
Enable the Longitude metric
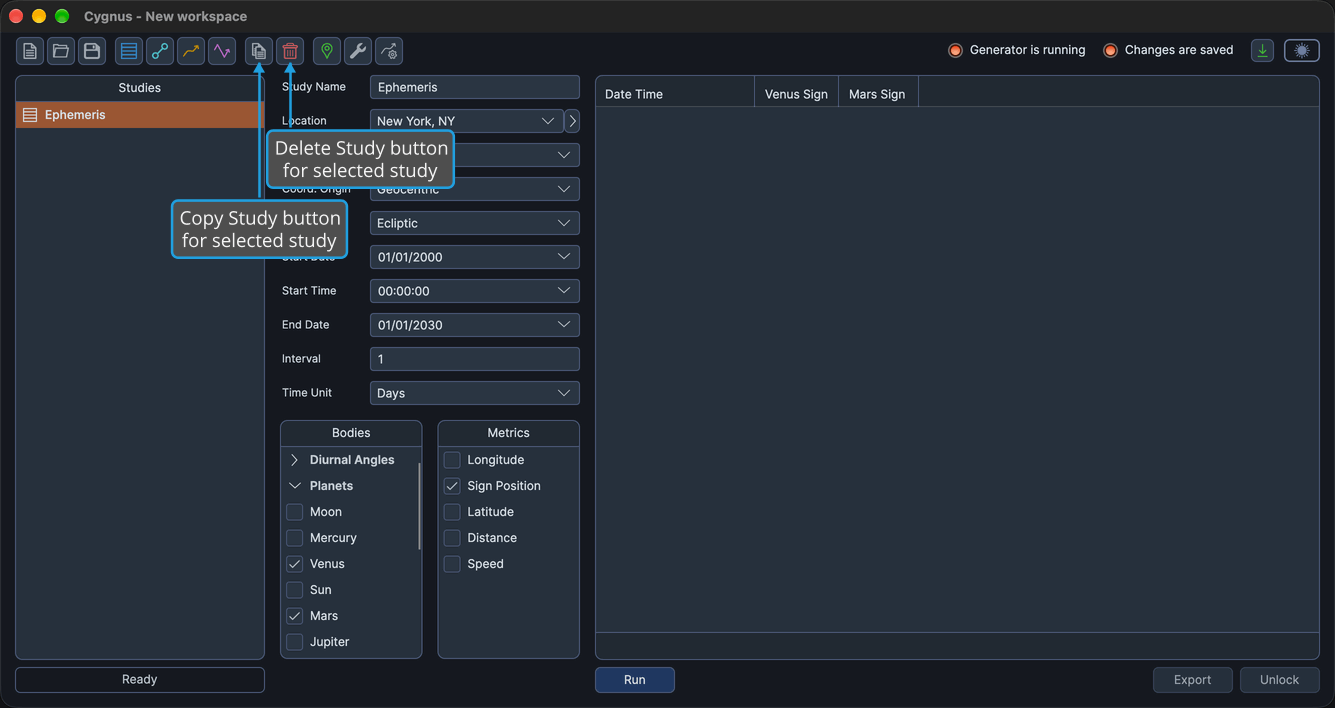click(x=452, y=460)
